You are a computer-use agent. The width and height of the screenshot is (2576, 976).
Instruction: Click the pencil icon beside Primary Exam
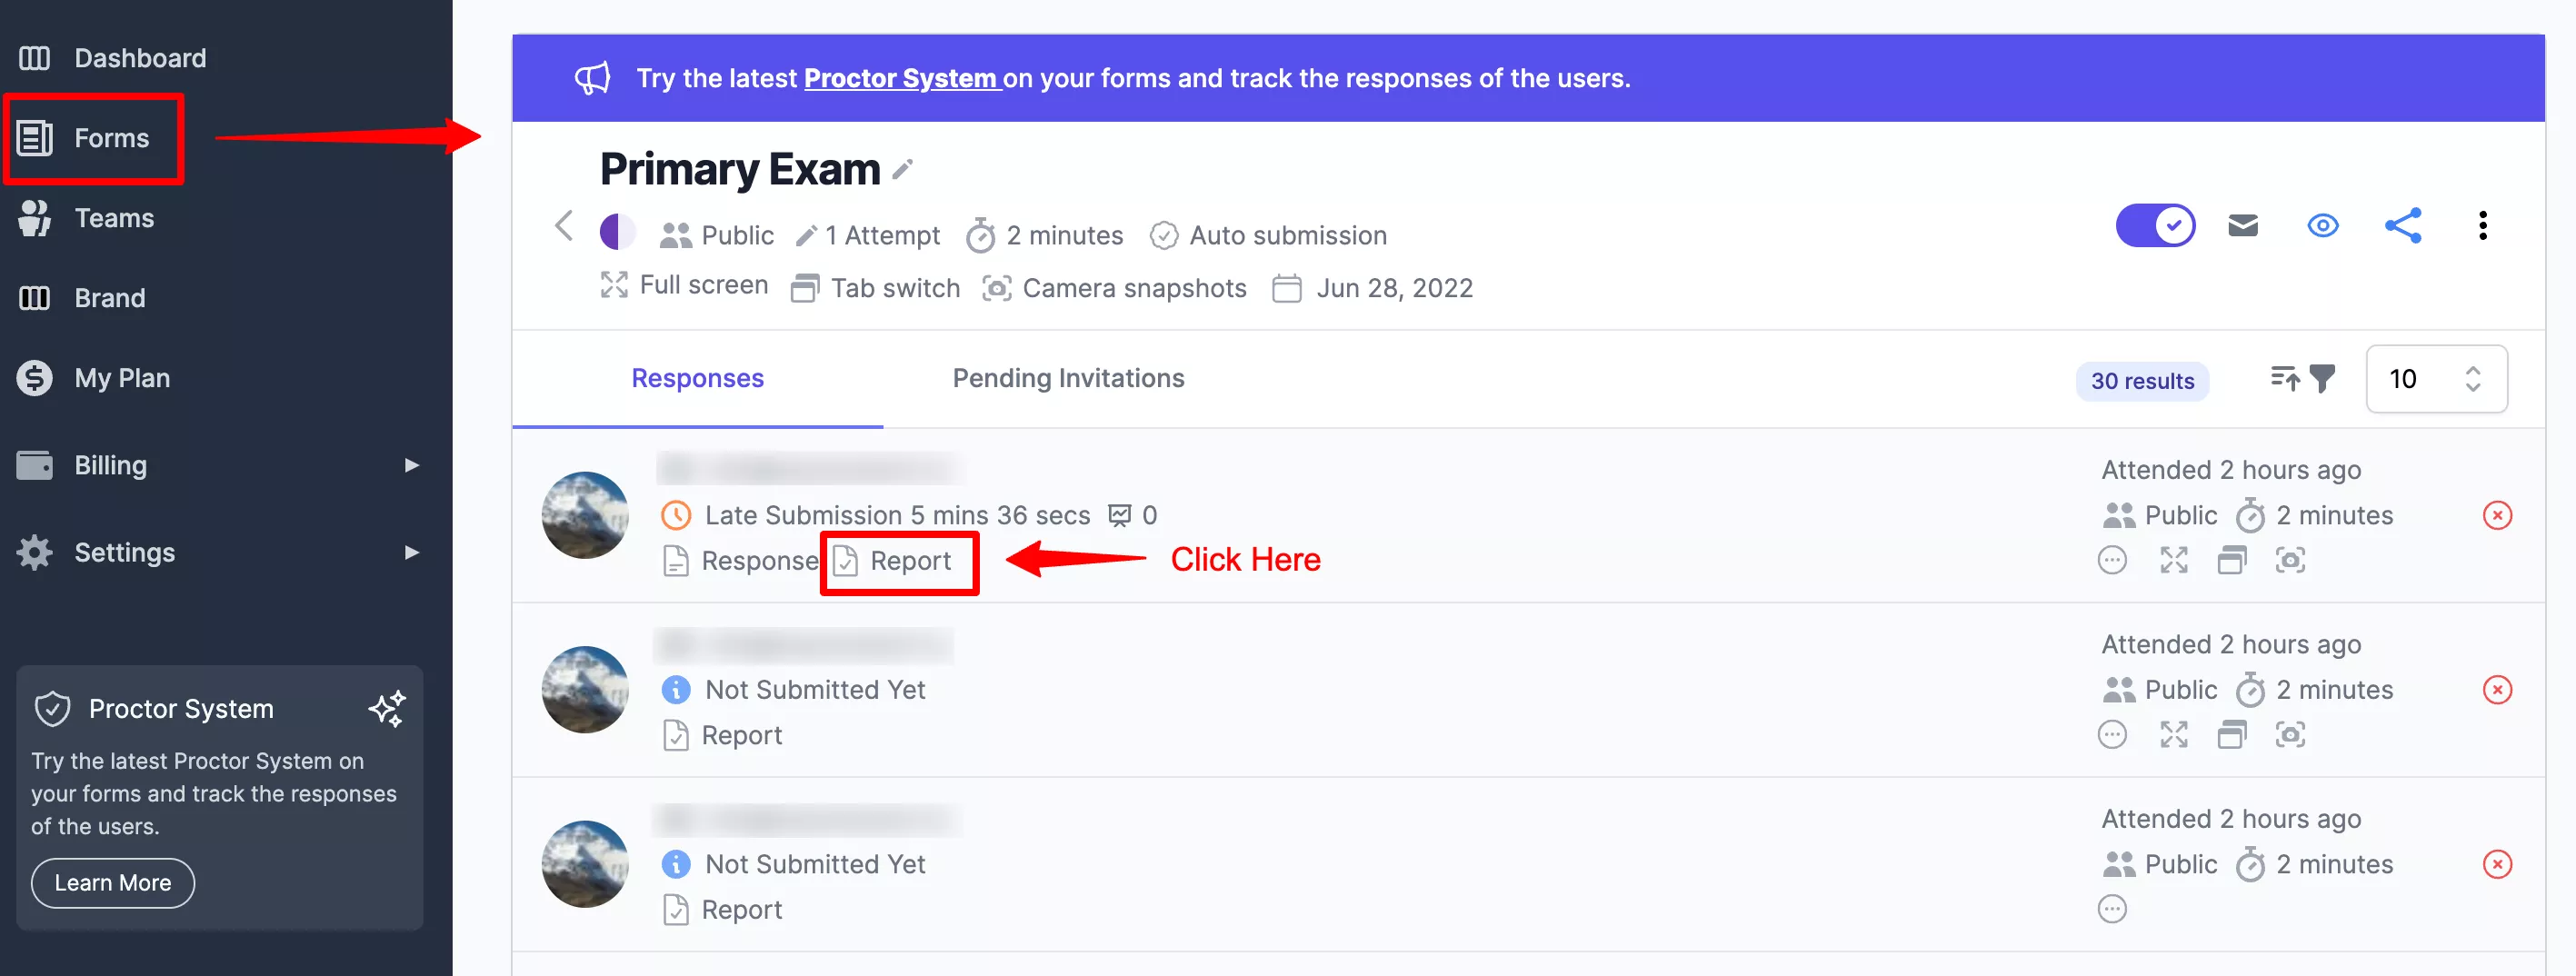pyautogui.click(x=903, y=170)
